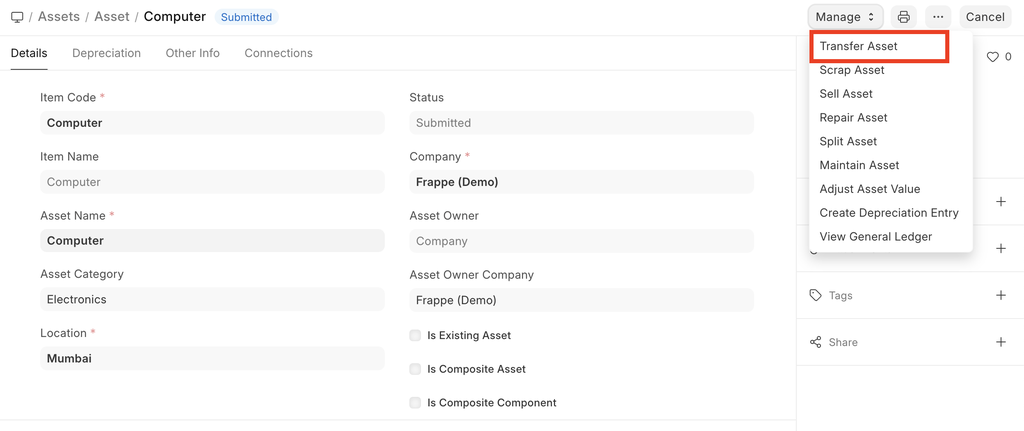Image resolution: width=1024 pixels, height=431 pixels.
Task: Click the Tags label icon
Action: click(816, 296)
